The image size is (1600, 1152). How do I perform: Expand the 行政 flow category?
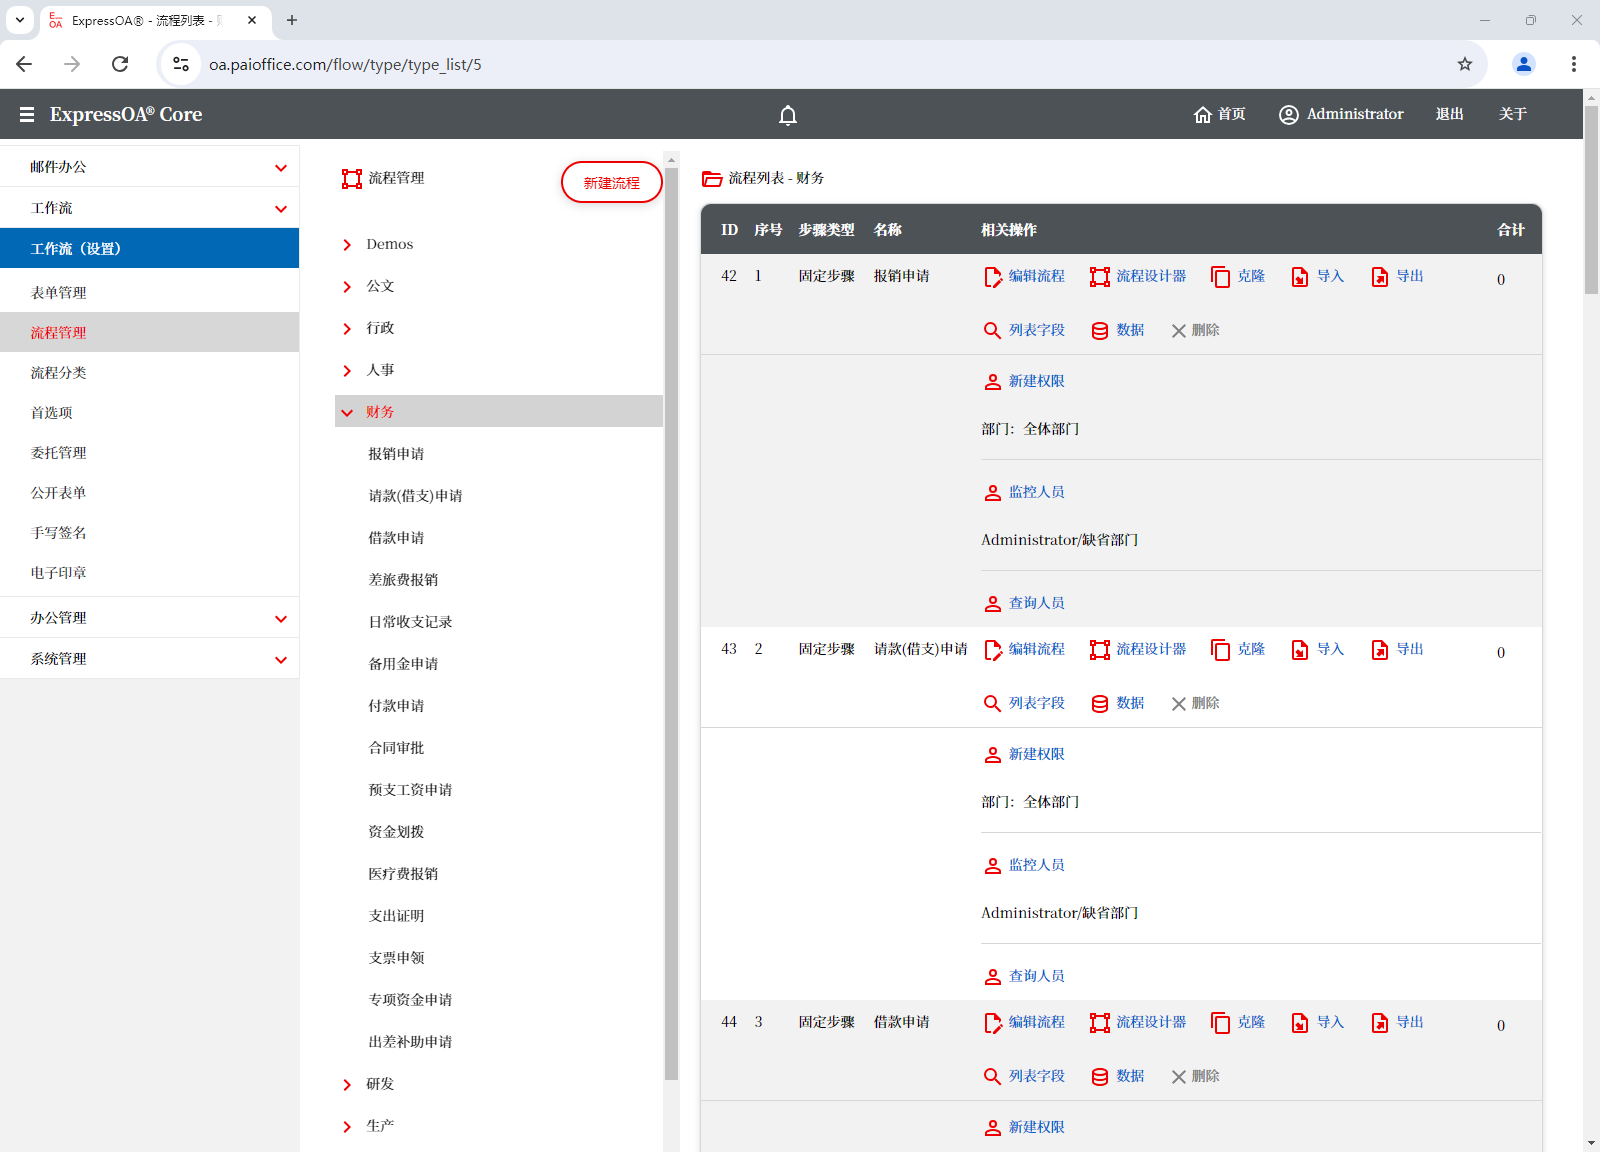coord(347,329)
